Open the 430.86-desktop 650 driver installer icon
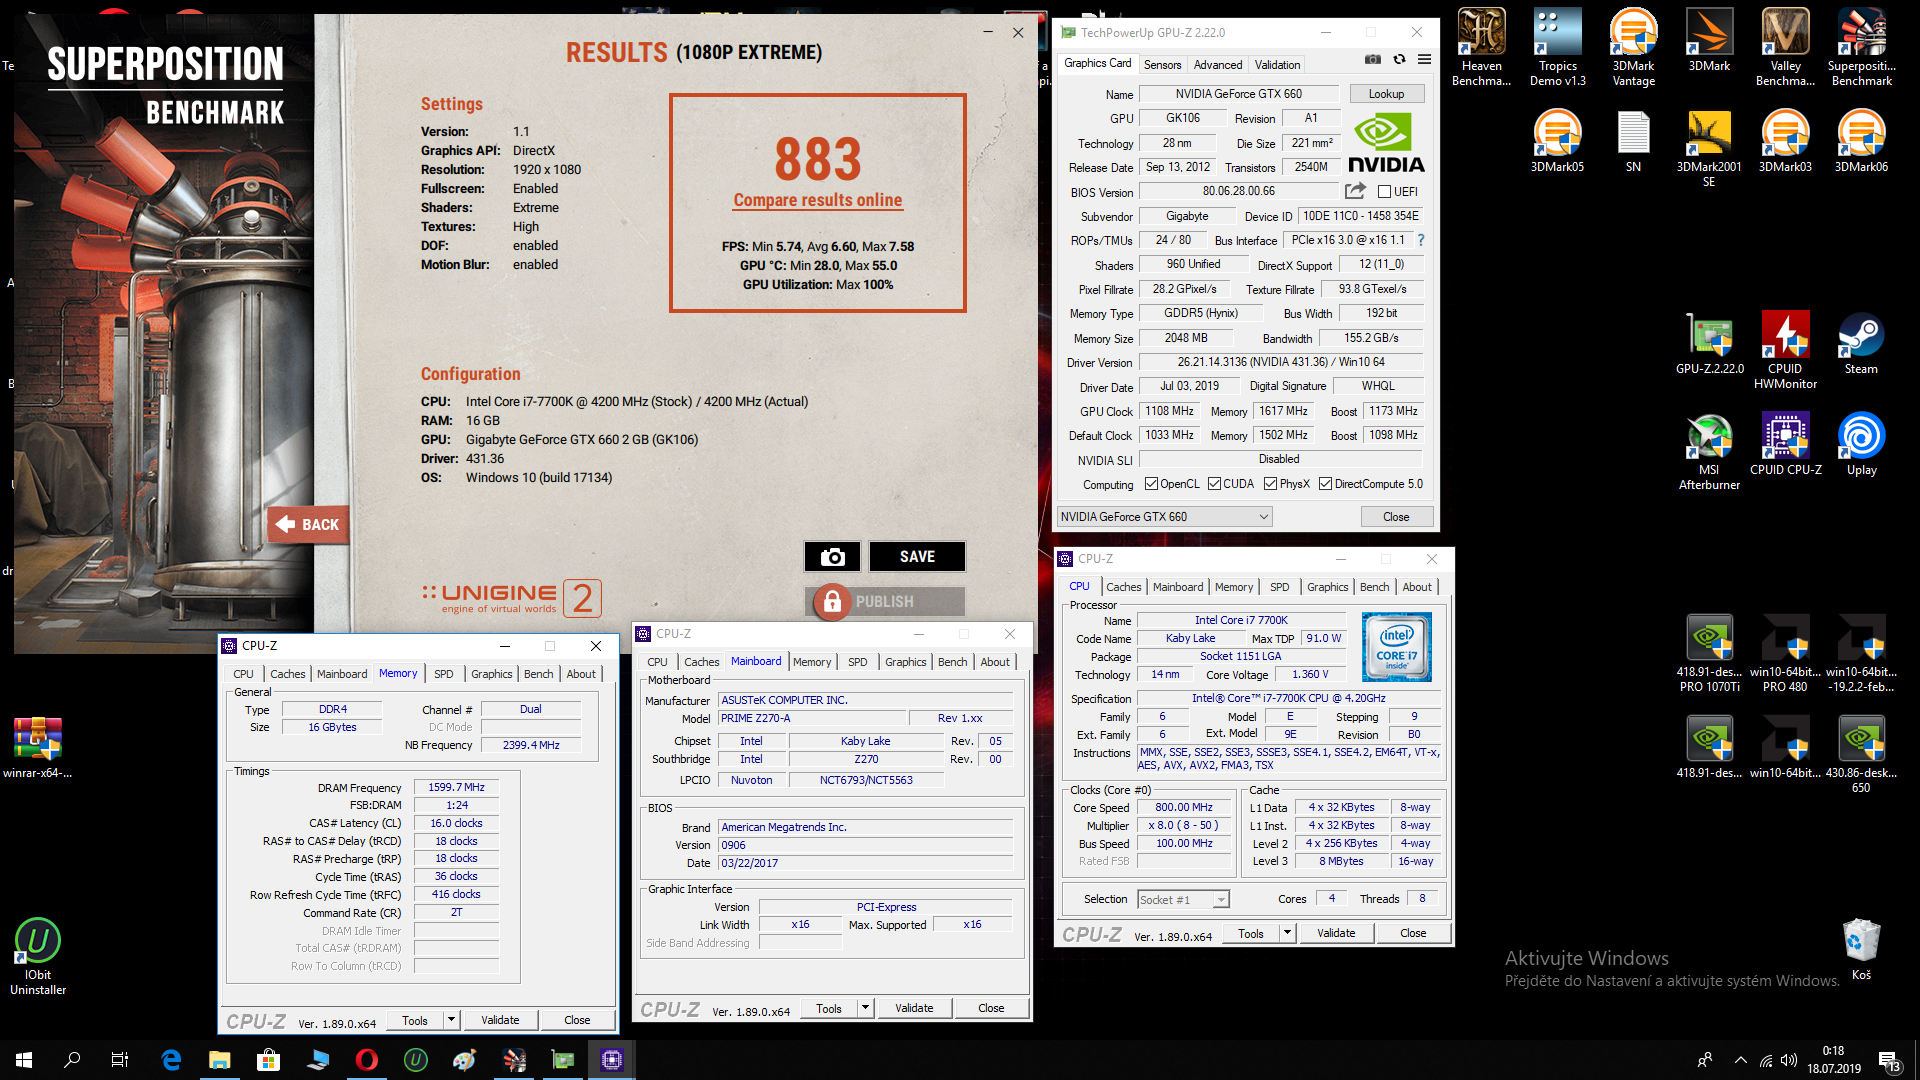Screen dimensions: 1920x1080 [1861, 754]
